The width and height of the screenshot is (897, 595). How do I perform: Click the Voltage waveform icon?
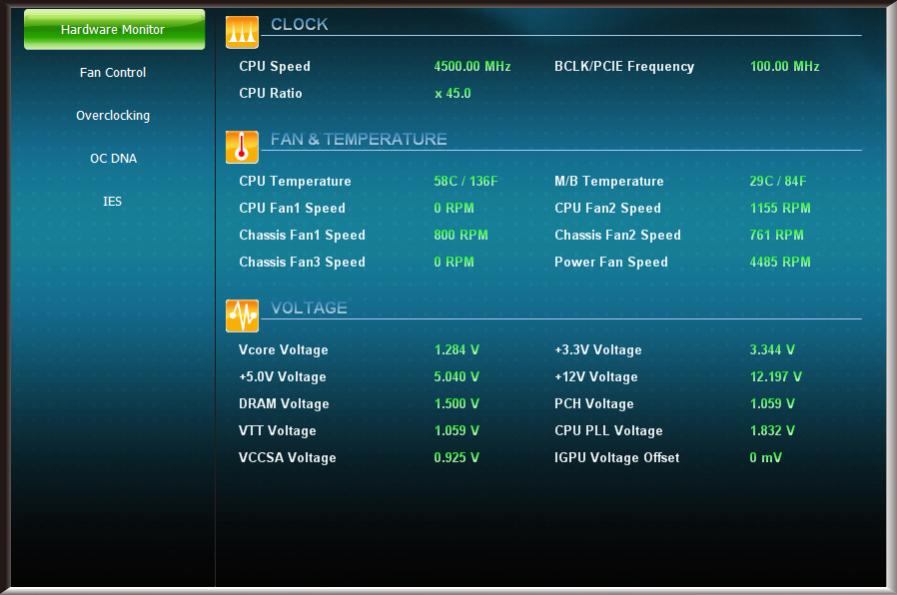point(242,316)
